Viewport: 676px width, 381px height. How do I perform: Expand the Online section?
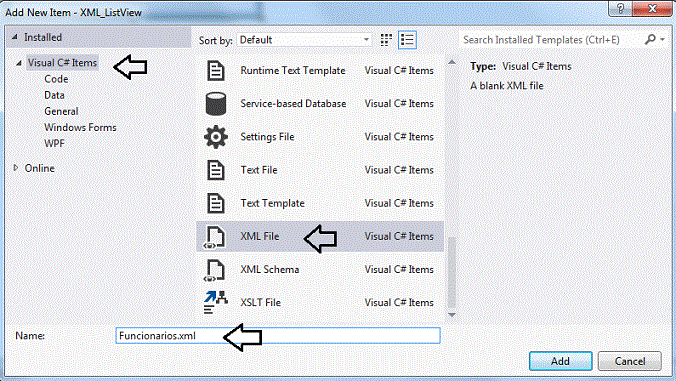[16, 168]
